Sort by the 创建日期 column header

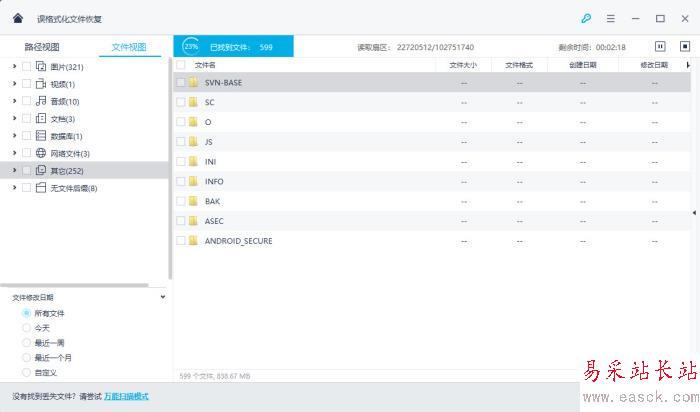click(x=583, y=65)
